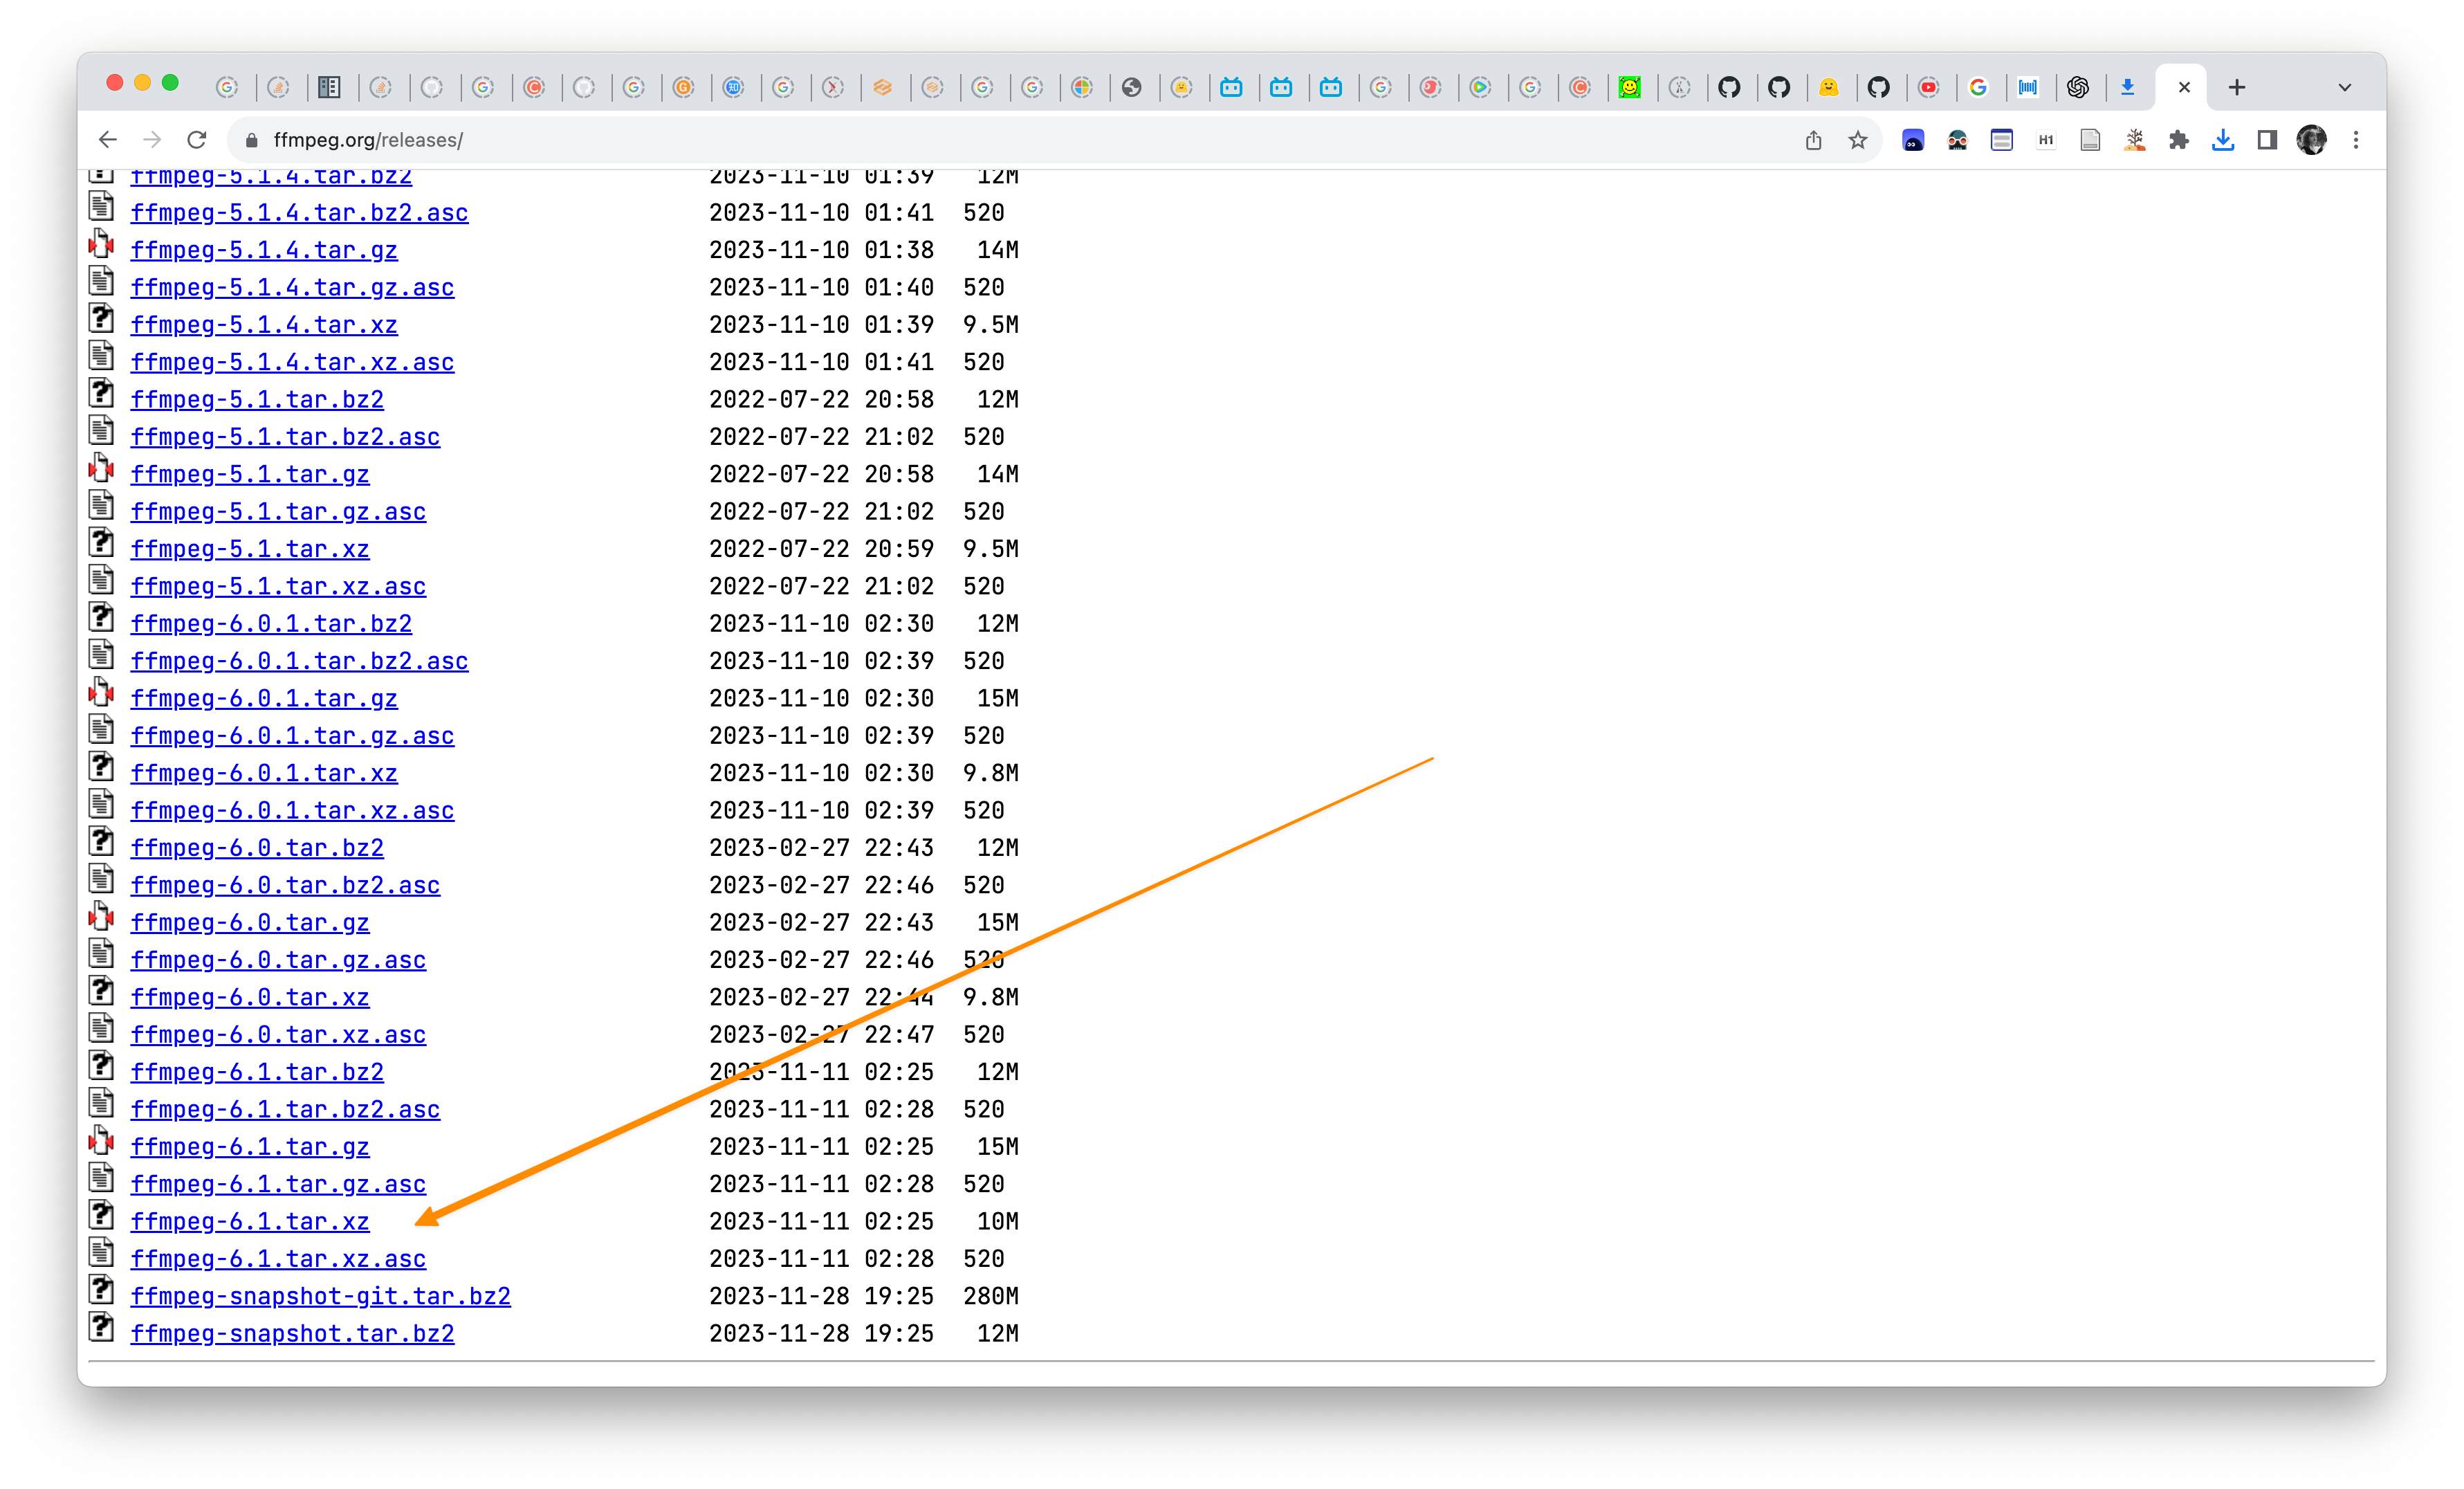This screenshot has width=2464, height=1489.
Task: Switch to the Google G tab
Action: 1978,88
